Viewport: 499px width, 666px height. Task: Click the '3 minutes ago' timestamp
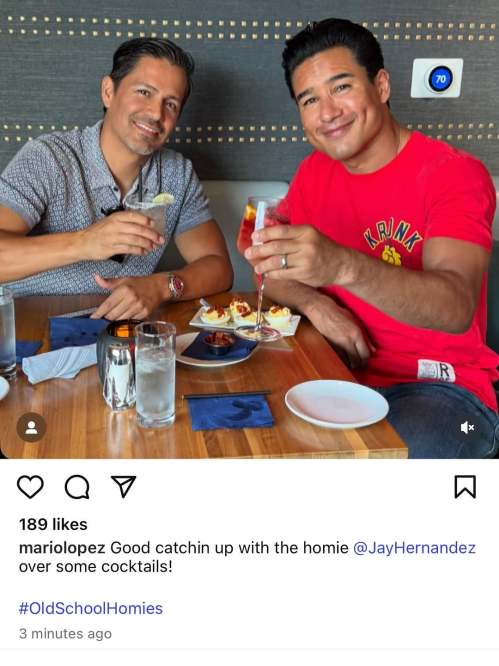[x=65, y=634]
